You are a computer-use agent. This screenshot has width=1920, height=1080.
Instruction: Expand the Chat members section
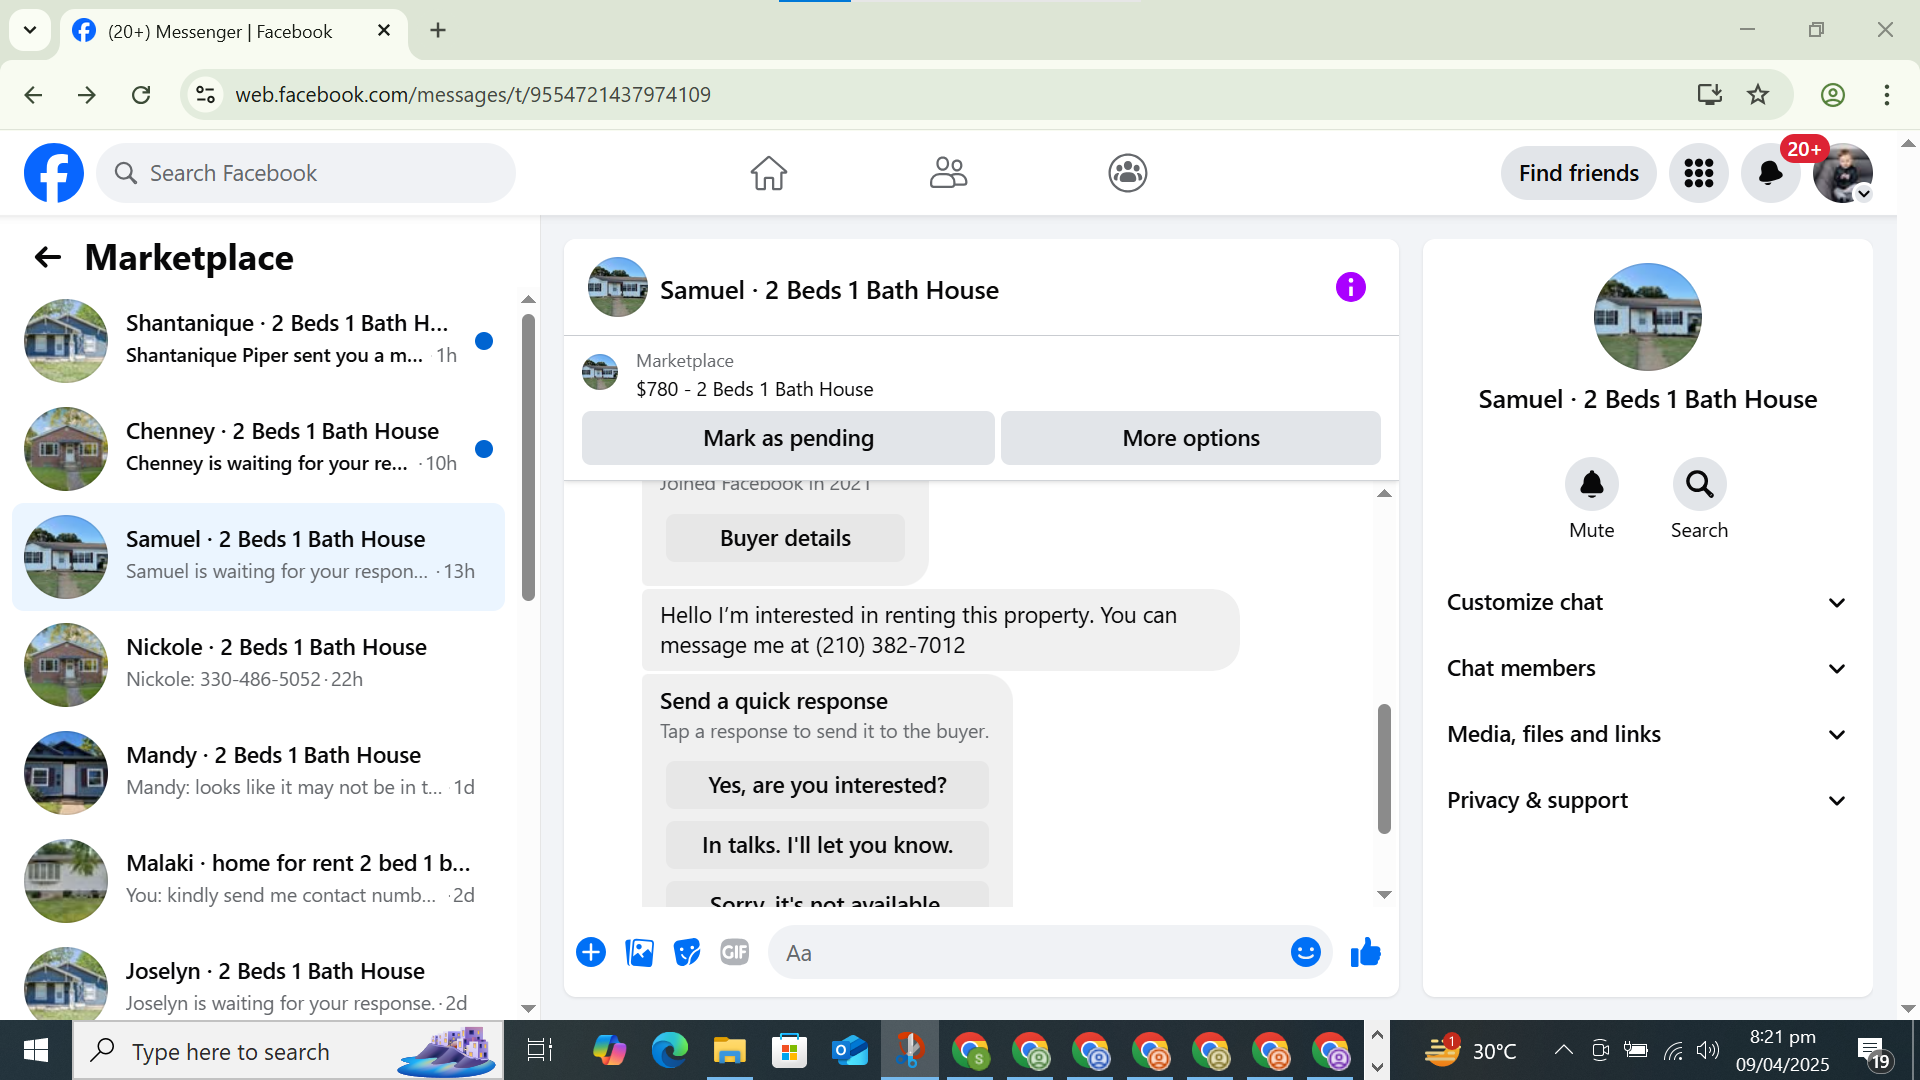[1646, 668]
